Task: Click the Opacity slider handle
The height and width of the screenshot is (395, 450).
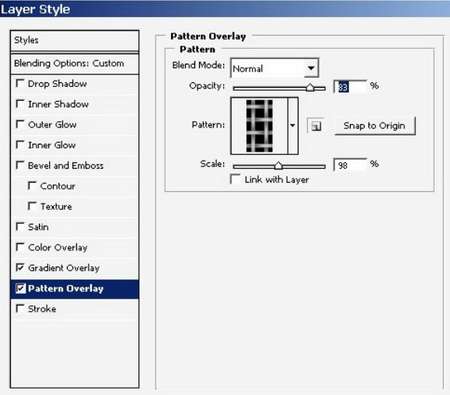Action: coord(310,87)
